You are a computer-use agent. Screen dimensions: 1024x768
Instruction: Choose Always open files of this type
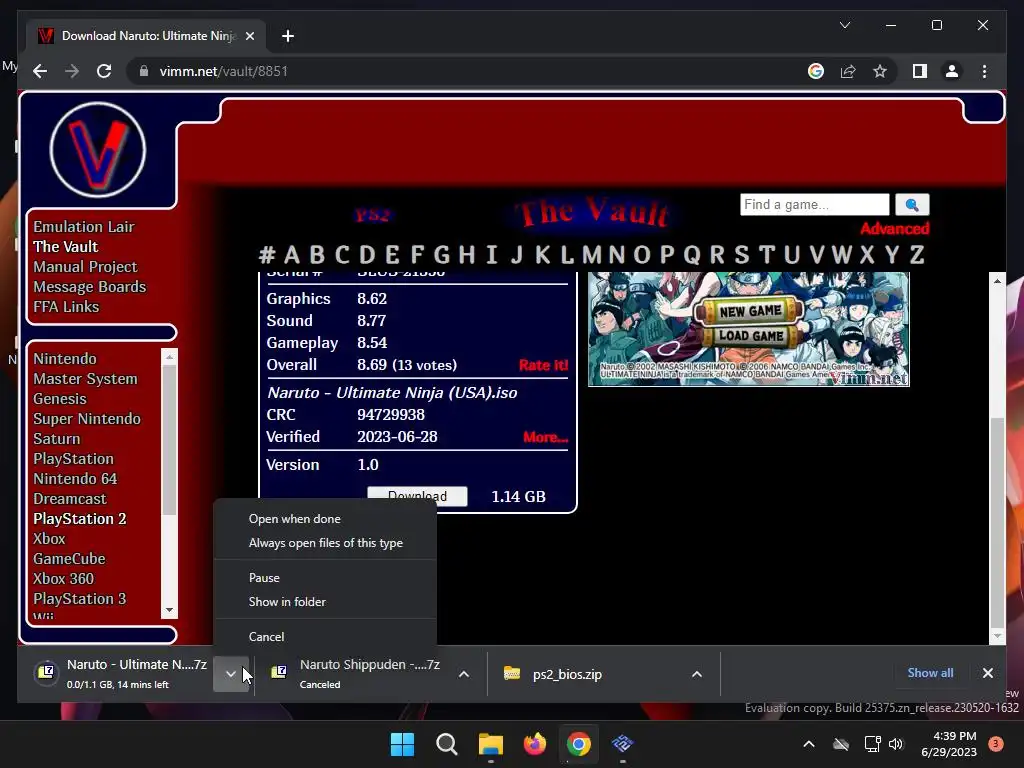click(325, 543)
